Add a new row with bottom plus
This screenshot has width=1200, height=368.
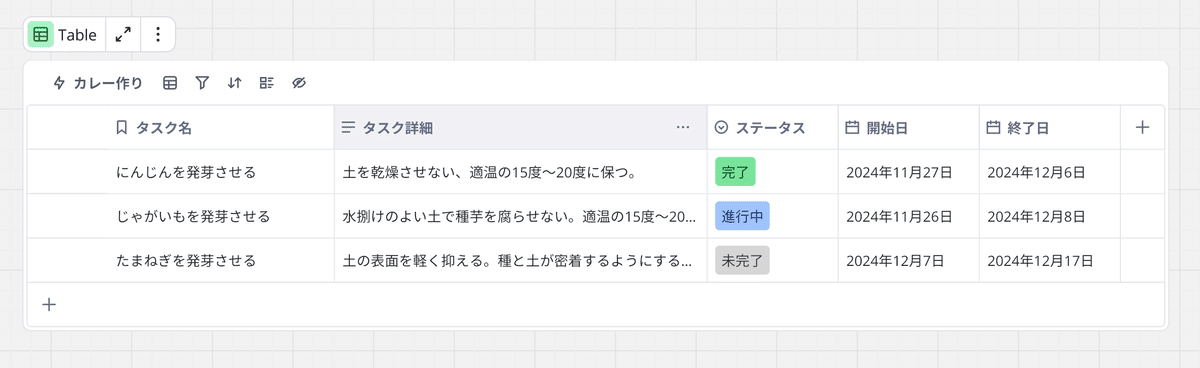(x=48, y=304)
